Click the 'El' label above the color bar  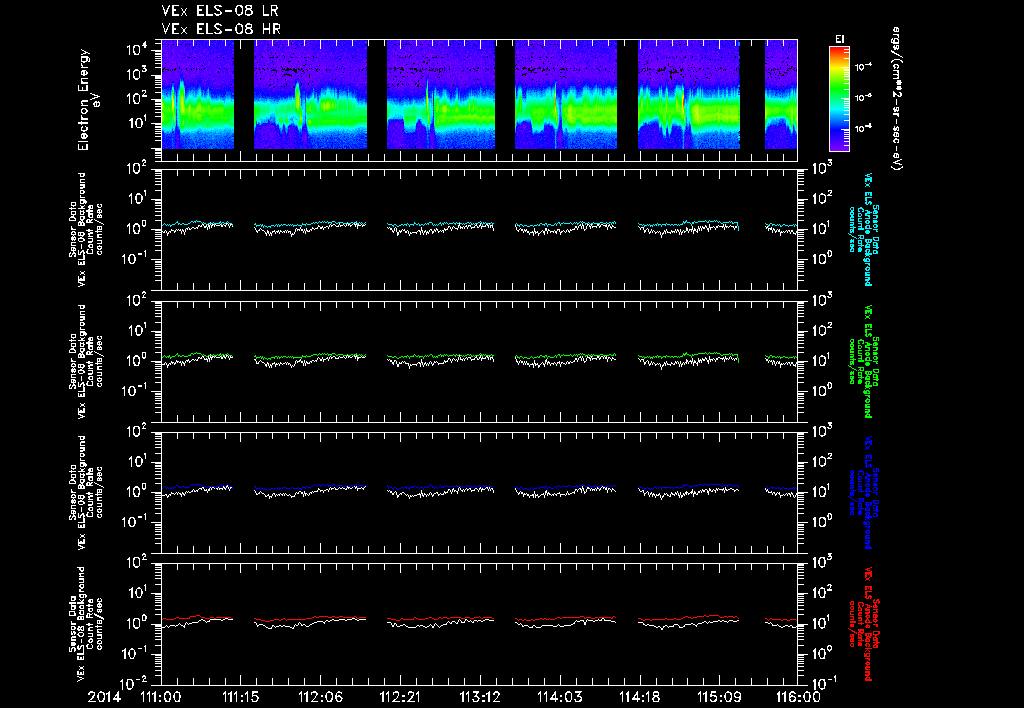(x=840, y=39)
